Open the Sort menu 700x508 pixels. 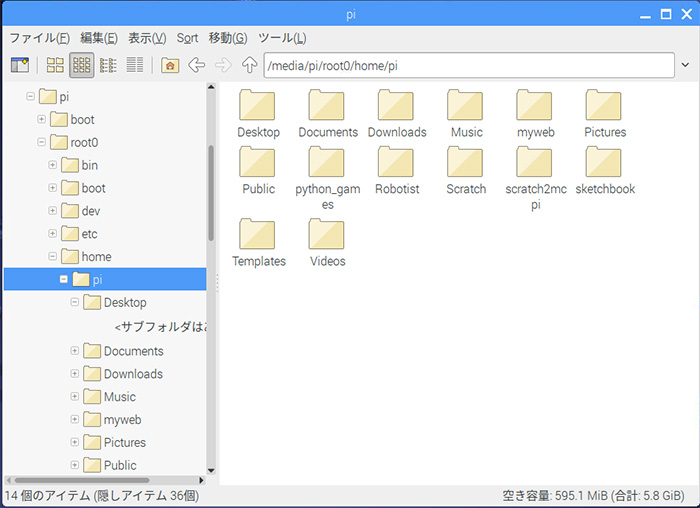[x=187, y=38]
